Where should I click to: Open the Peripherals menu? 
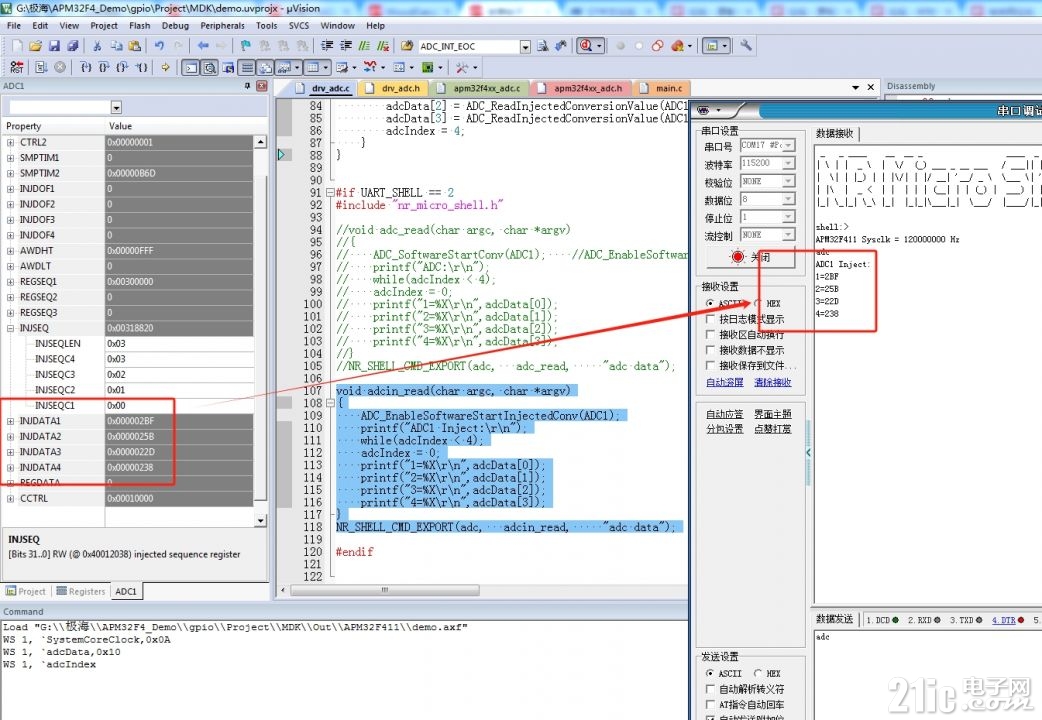click(223, 25)
